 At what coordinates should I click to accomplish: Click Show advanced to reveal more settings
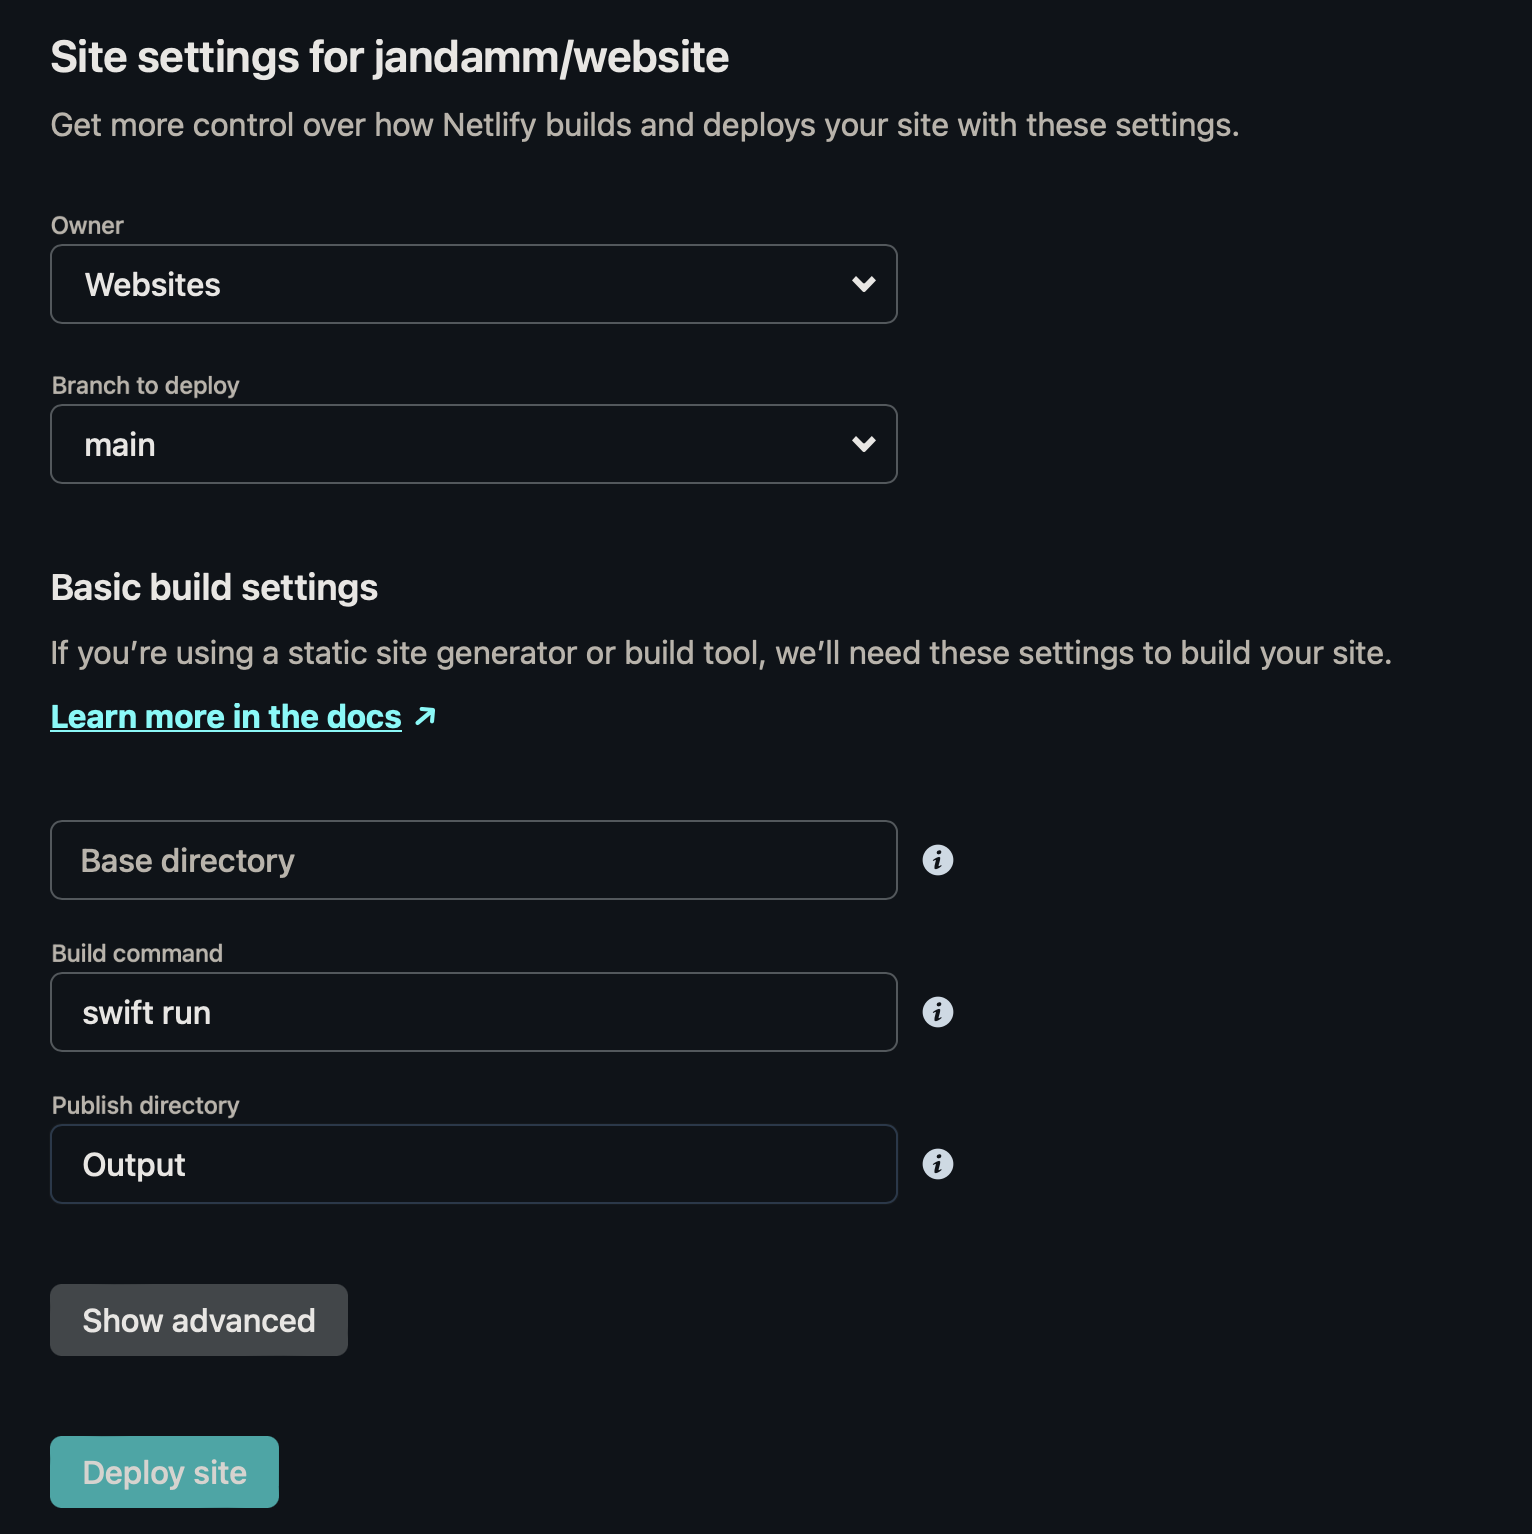(198, 1320)
